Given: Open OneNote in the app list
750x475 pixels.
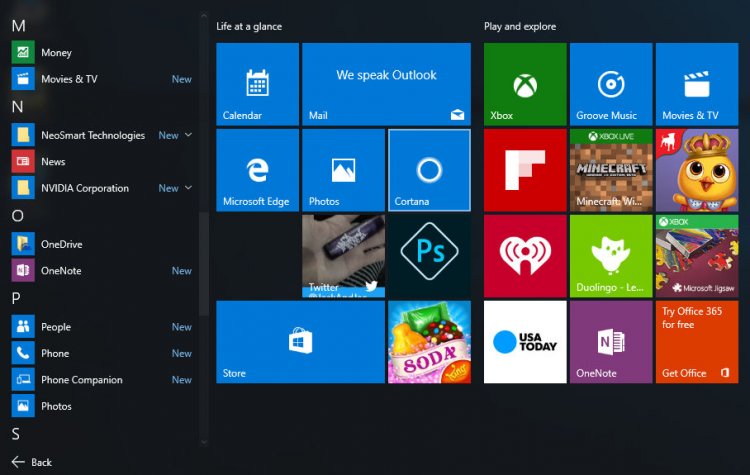Looking at the screenshot, I should [101, 271].
